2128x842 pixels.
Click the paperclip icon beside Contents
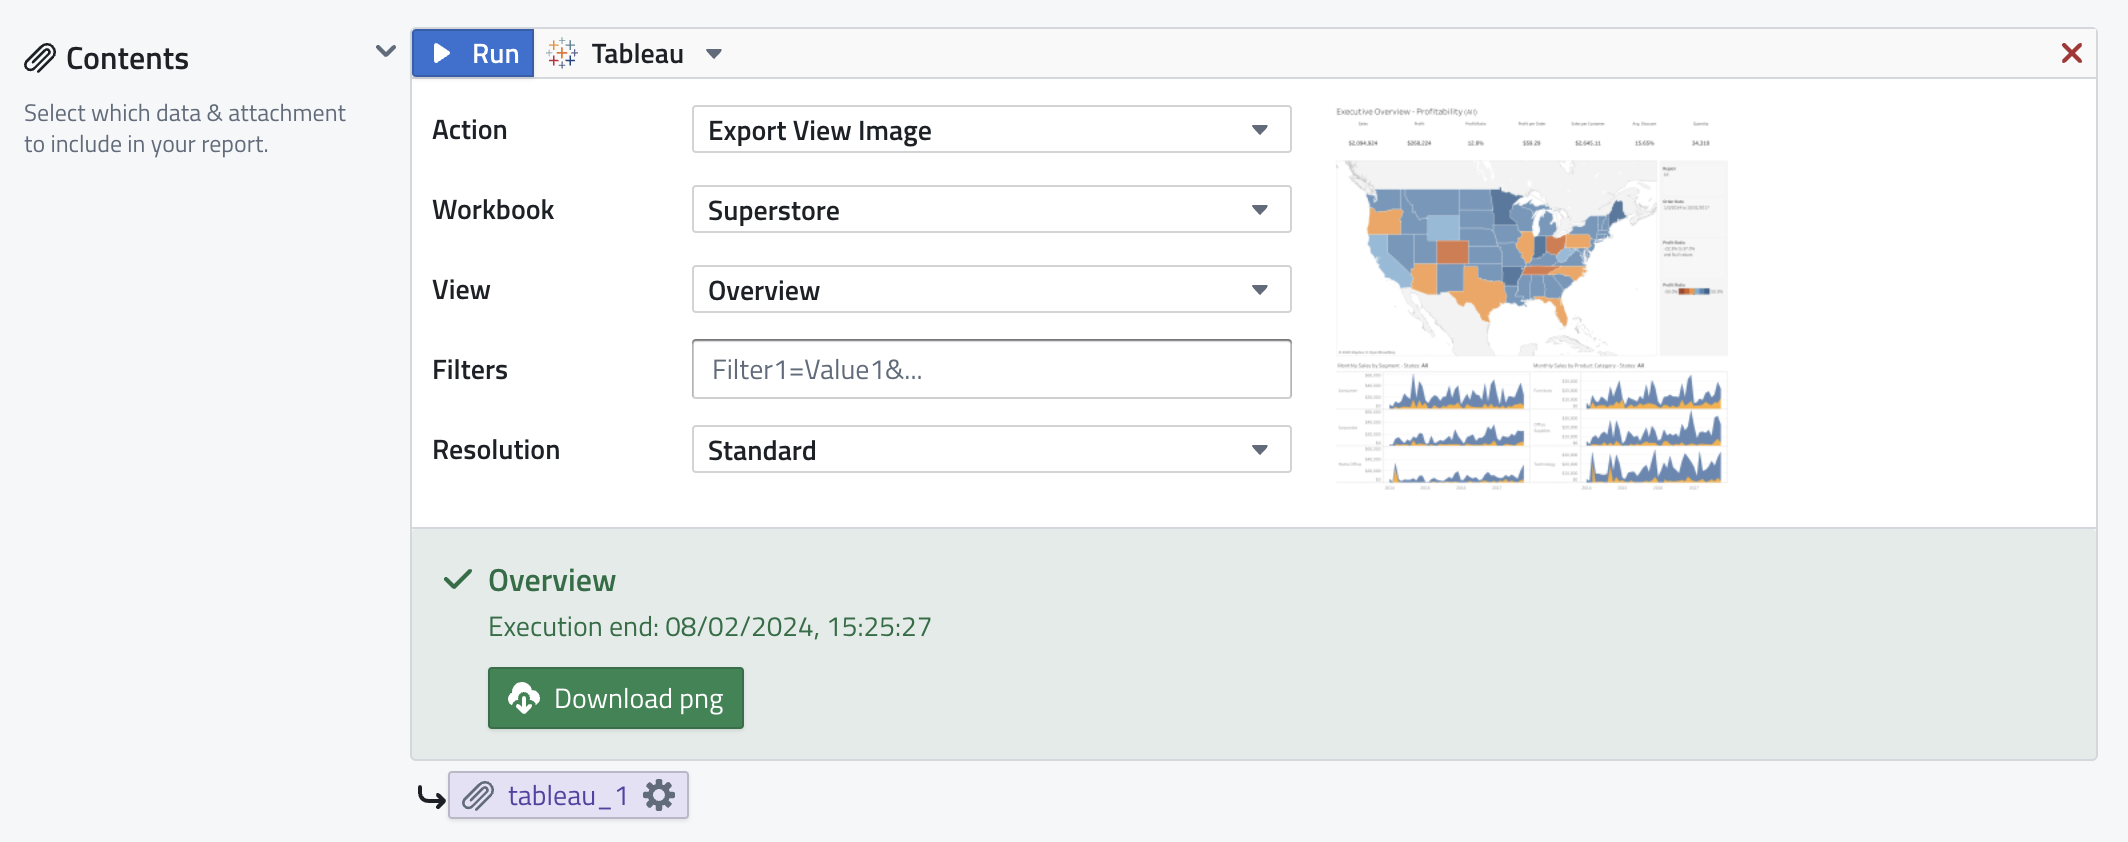[40, 59]
